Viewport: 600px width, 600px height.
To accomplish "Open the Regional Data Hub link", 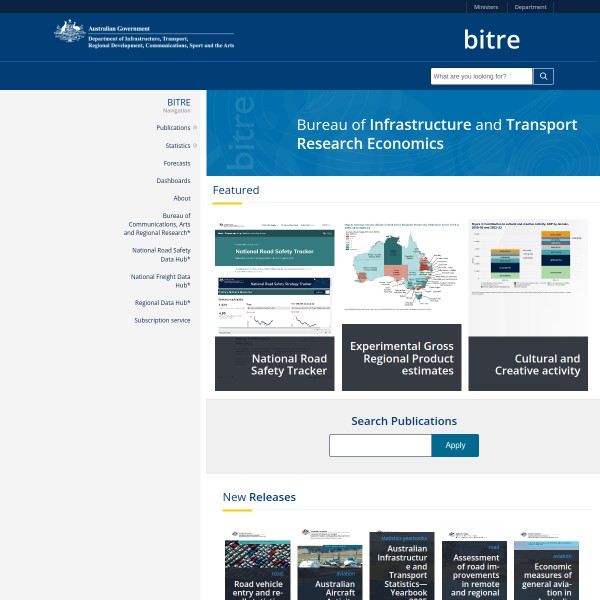I will click(x=162, y=302).
